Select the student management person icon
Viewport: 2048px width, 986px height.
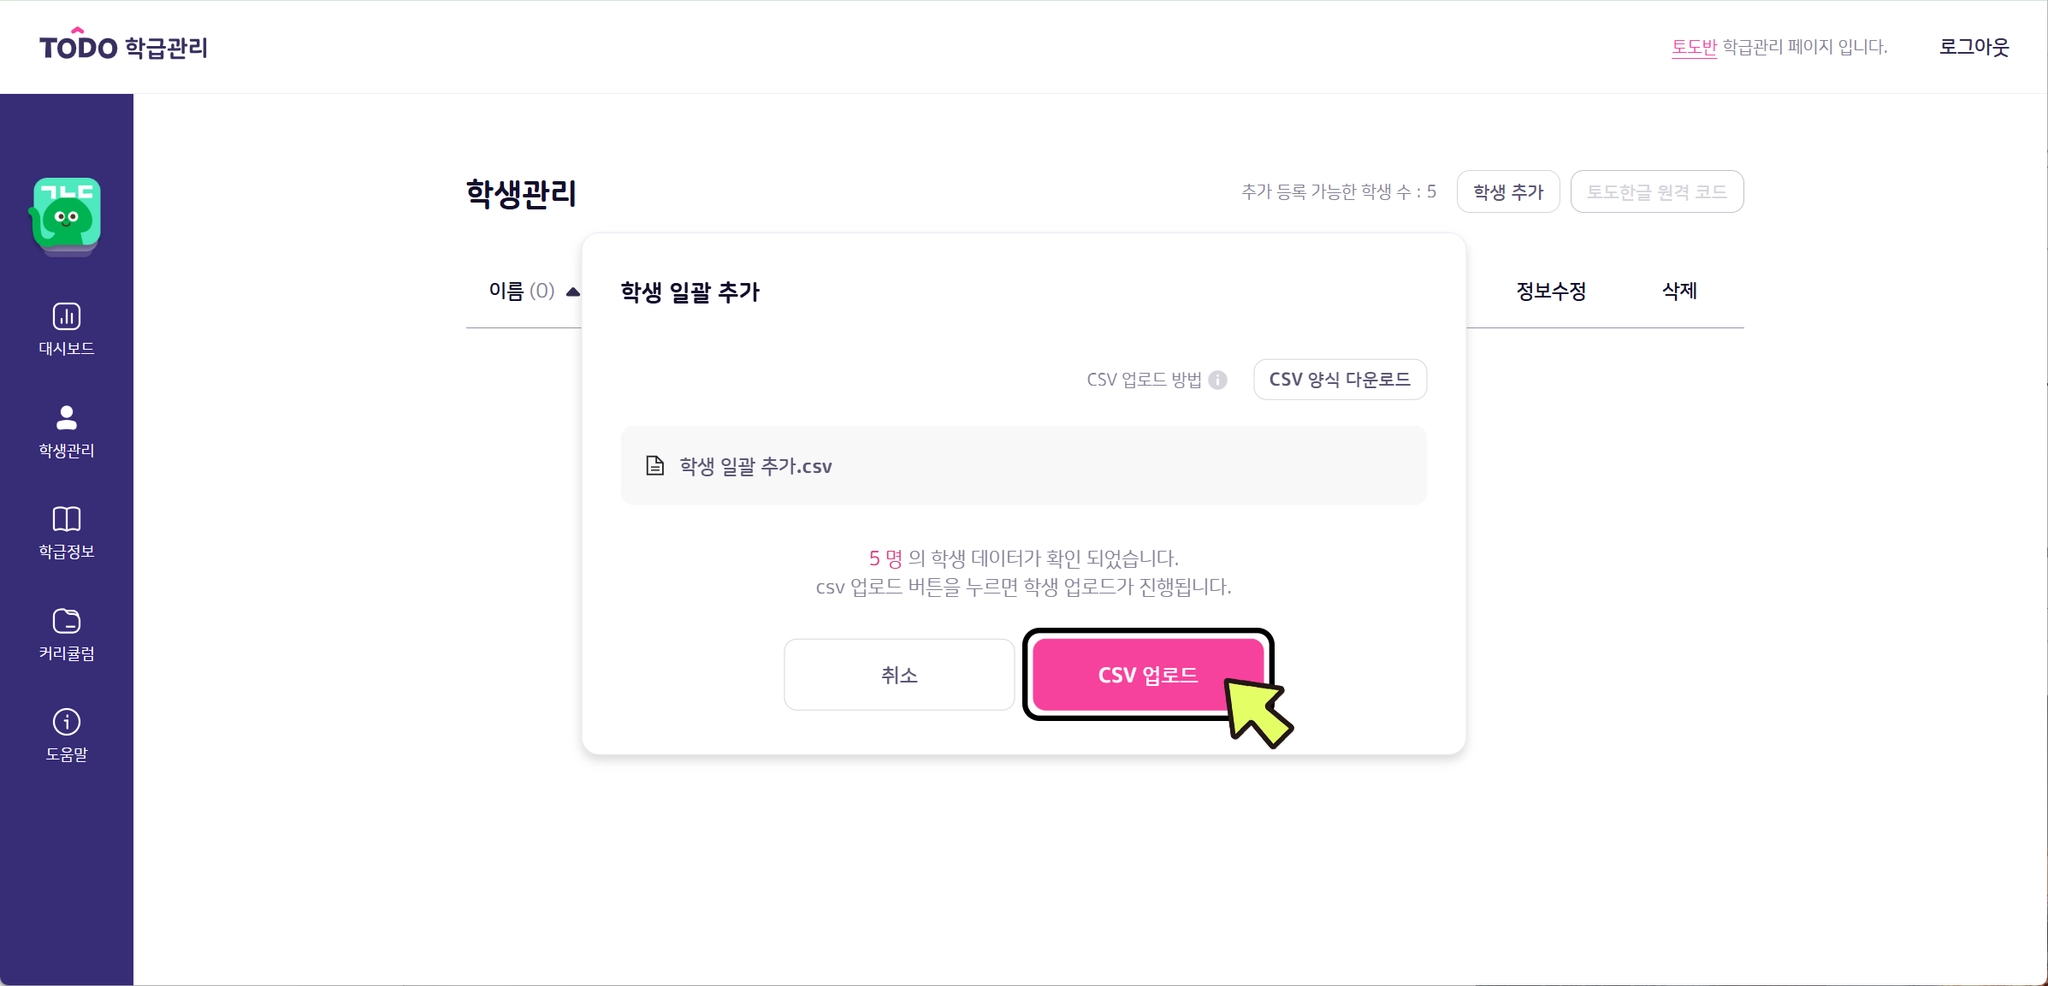pos(66,418)
